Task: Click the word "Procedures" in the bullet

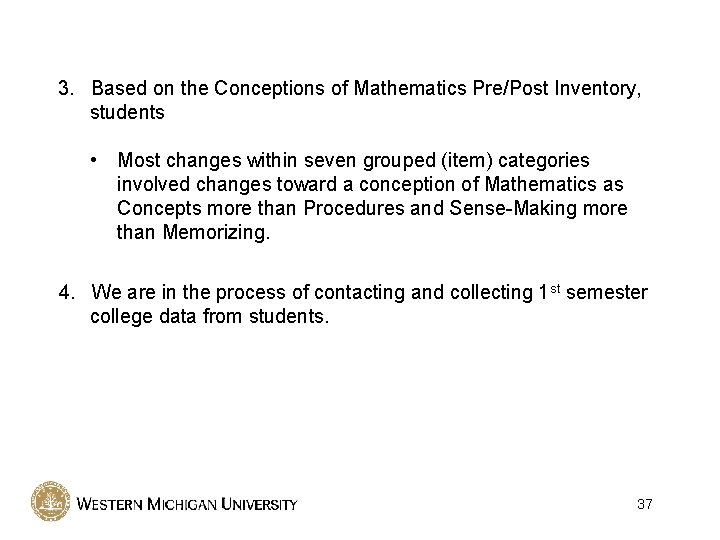Action: (x=354, y=208)
